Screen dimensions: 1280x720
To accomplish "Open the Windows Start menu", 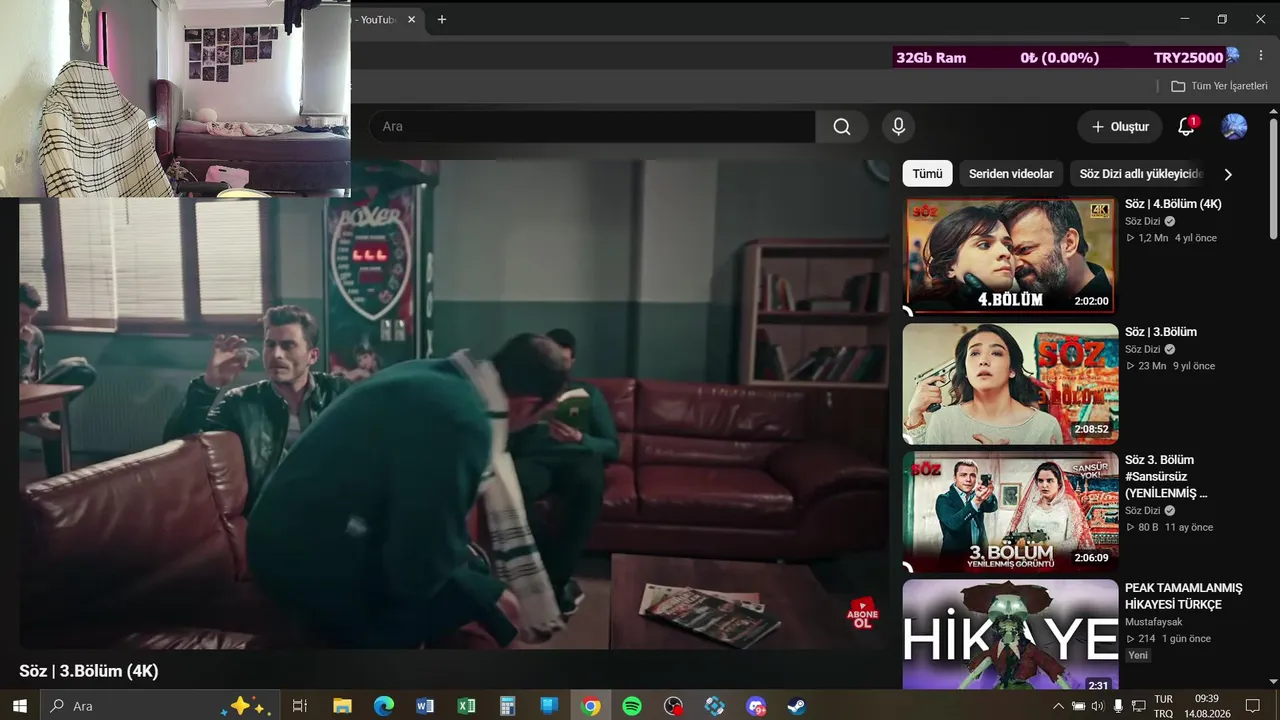I will point(19,706).
